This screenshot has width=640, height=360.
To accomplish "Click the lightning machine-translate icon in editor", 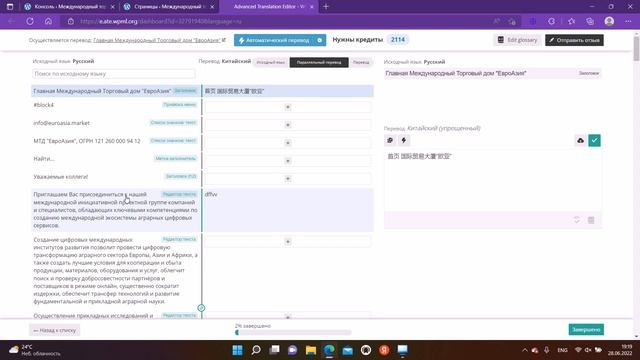I will pyautogui.click(x=404, y=140).
